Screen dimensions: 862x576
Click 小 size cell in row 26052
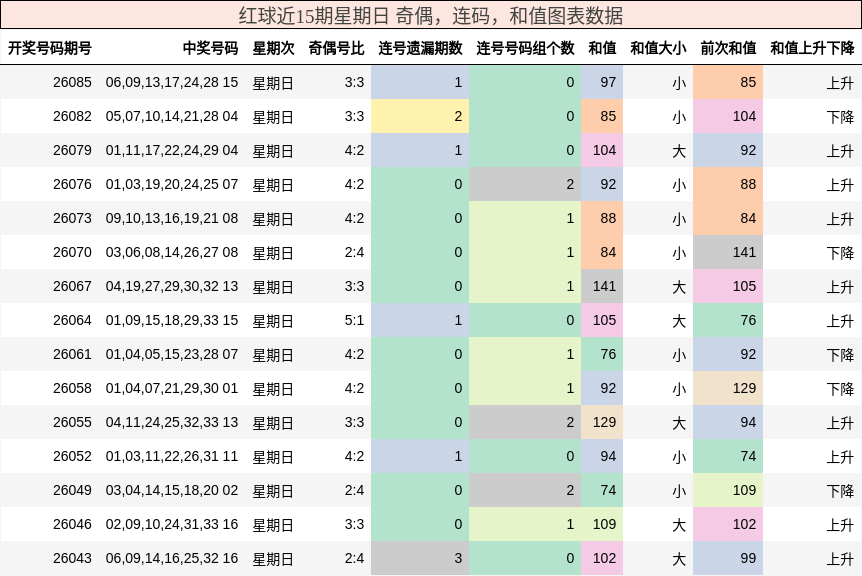tap(679, 457)
